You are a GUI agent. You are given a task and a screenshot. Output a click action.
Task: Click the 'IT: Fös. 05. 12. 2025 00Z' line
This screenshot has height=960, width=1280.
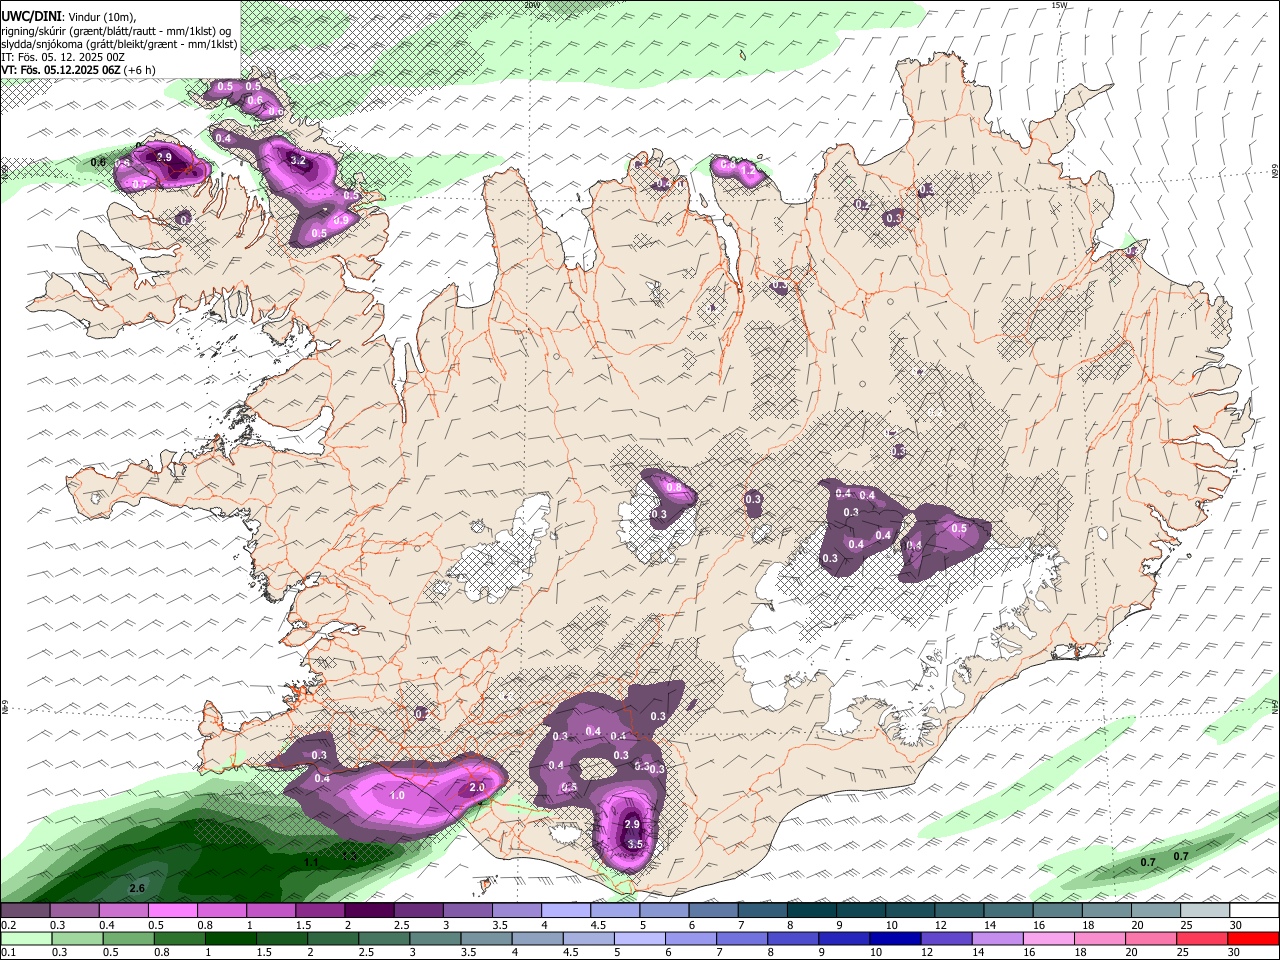point(63,57)
